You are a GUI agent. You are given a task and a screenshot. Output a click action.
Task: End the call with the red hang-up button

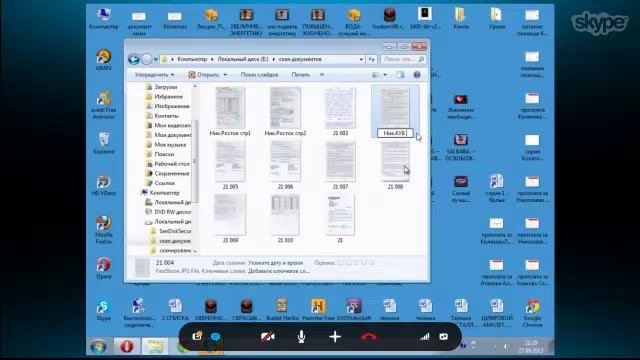(x=369, y=337)
